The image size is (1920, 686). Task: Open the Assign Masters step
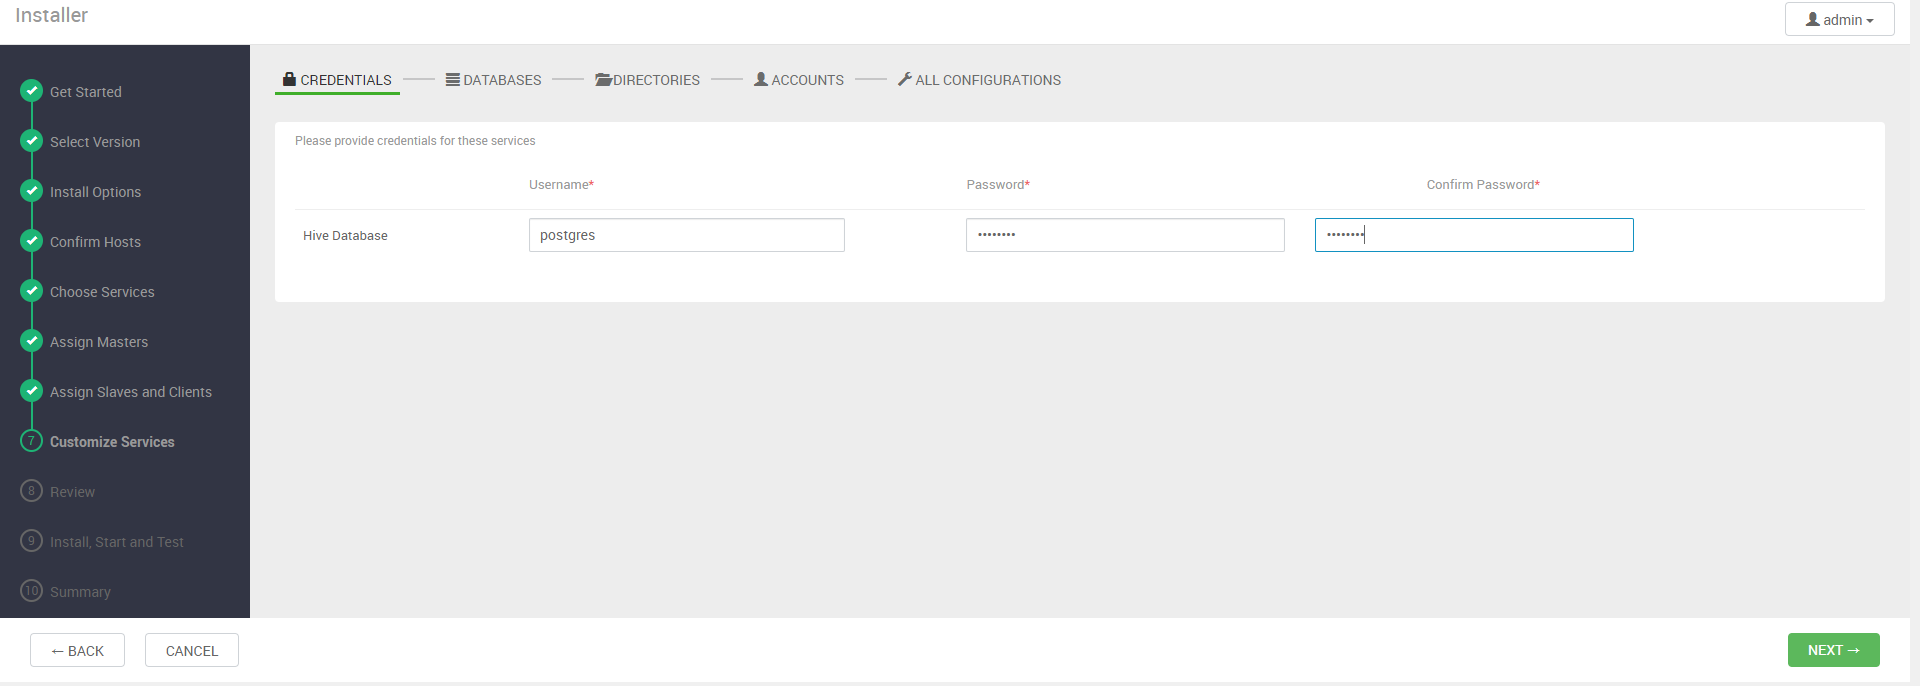click(x=99, y=342)
